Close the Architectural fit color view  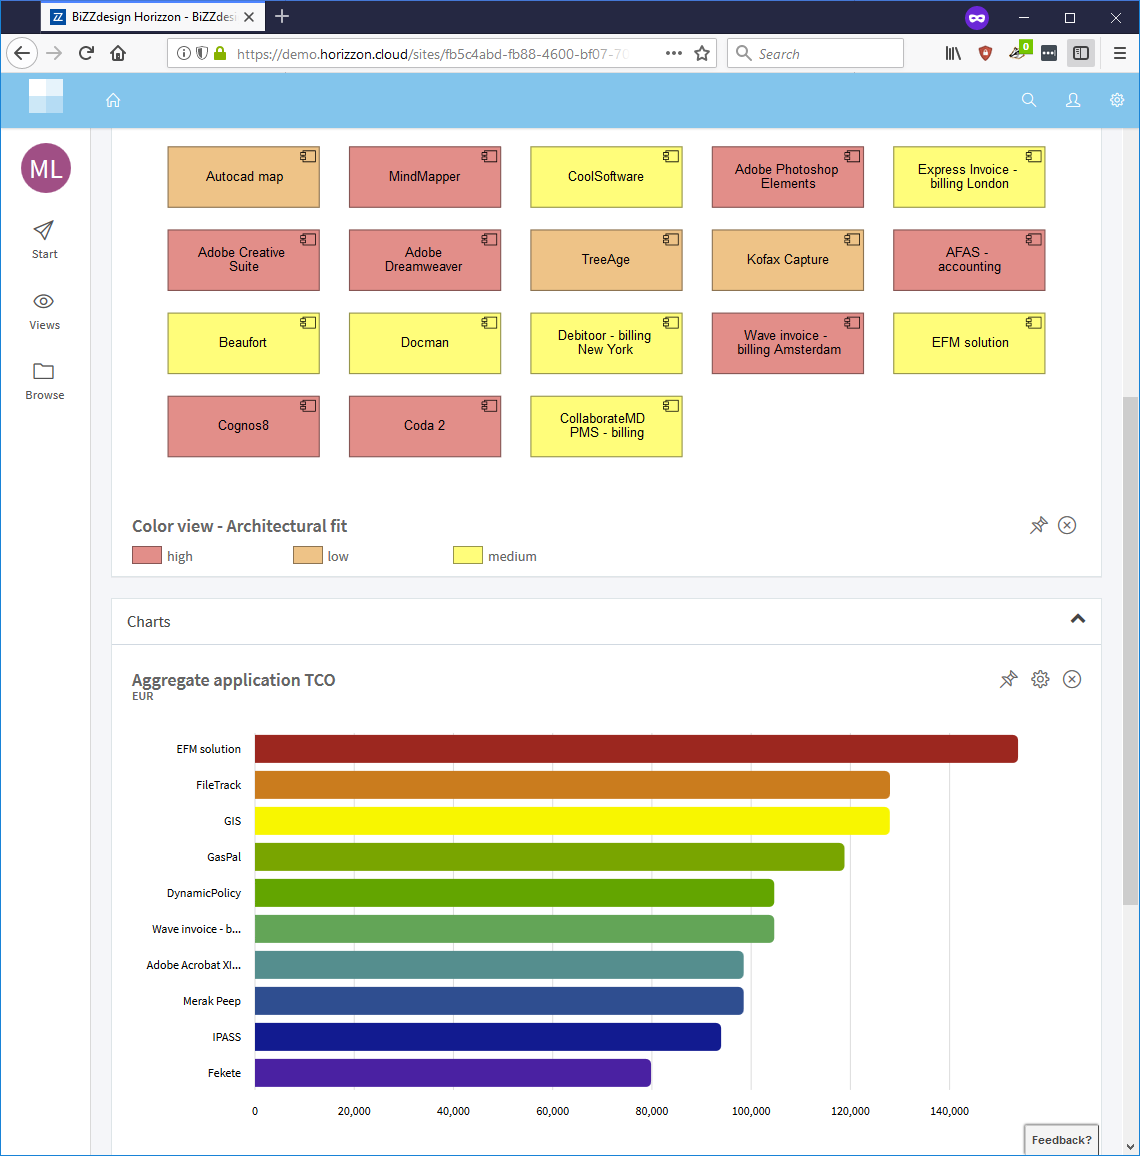click(x=1067, y=525)
